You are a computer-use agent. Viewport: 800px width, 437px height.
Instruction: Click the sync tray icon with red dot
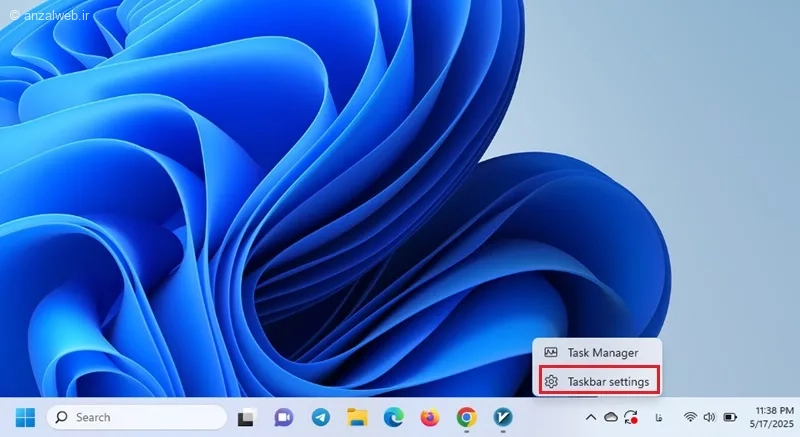coord(631,418)
